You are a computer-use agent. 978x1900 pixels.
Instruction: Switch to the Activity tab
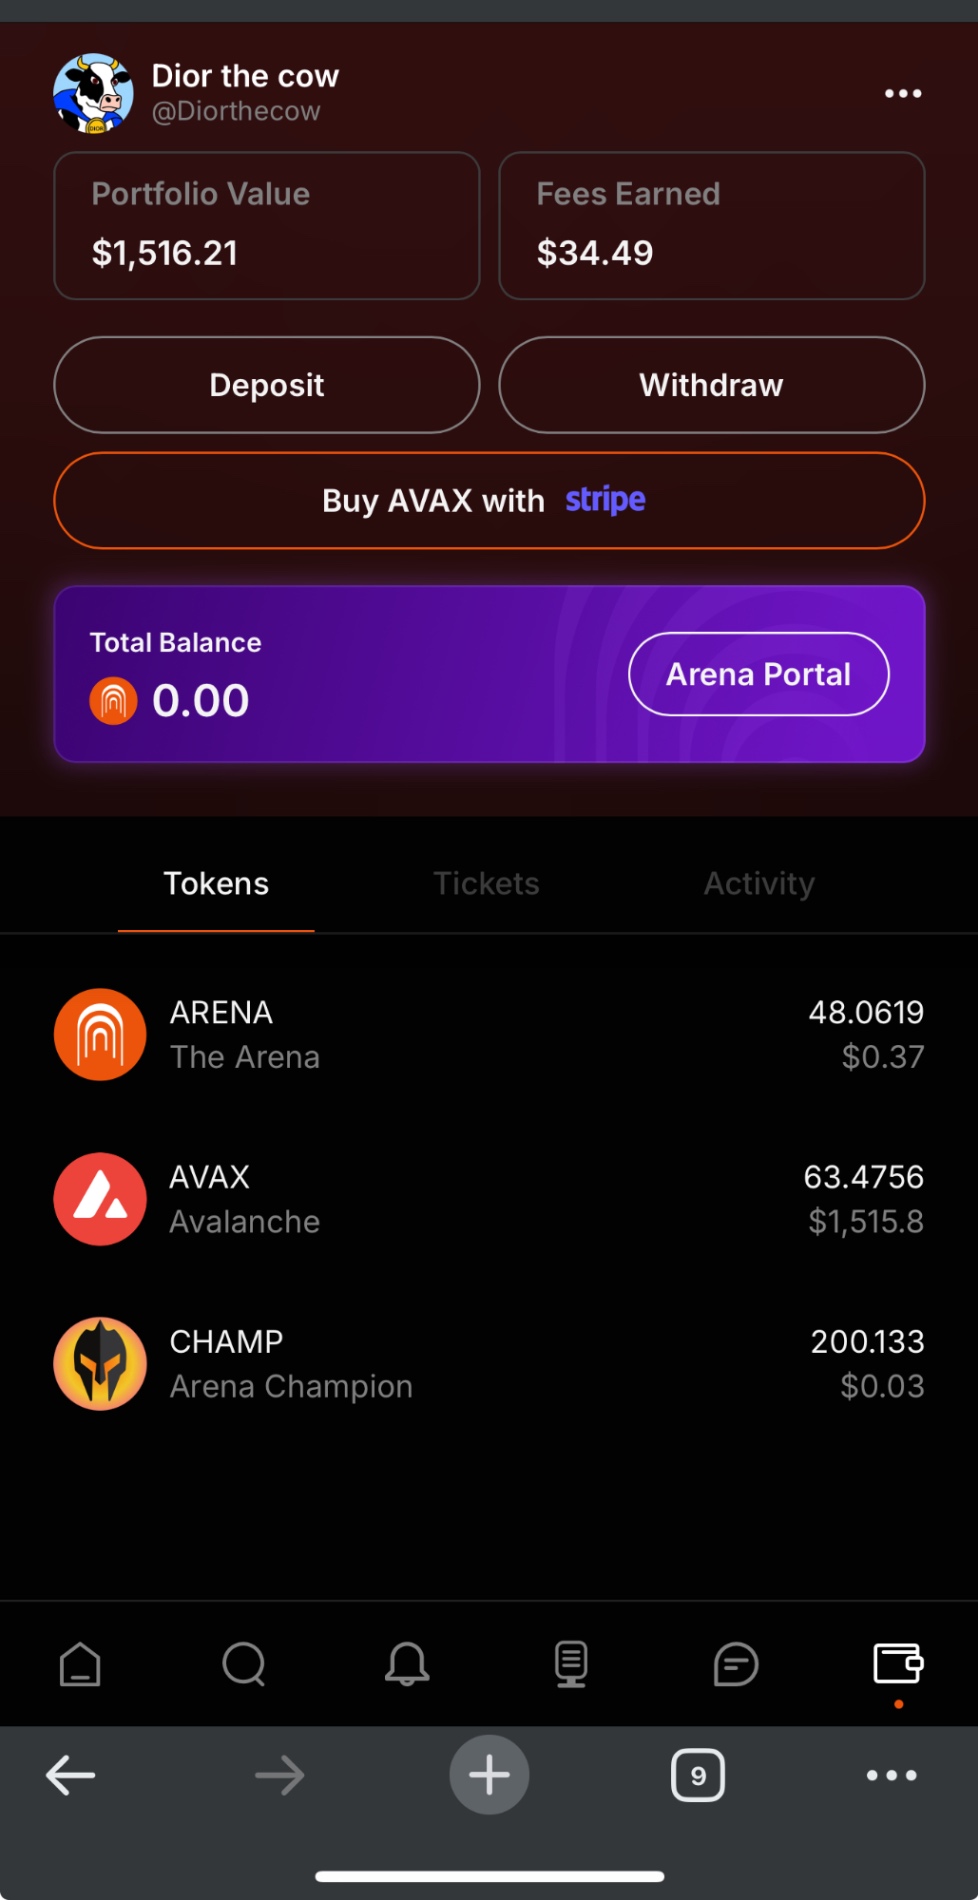(759, 883)
